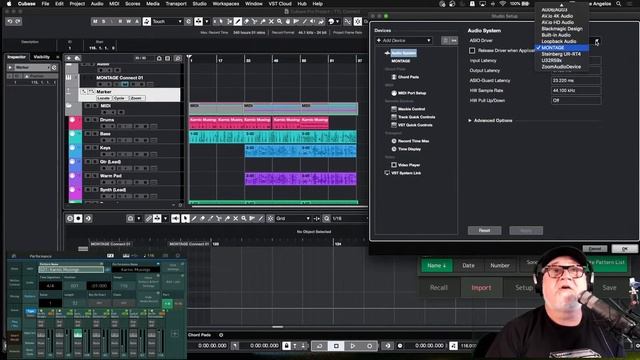Viewport: 640px width, 360px height.
Task: Click Reset button in Studio Setup
Action: tap(484, 231)
